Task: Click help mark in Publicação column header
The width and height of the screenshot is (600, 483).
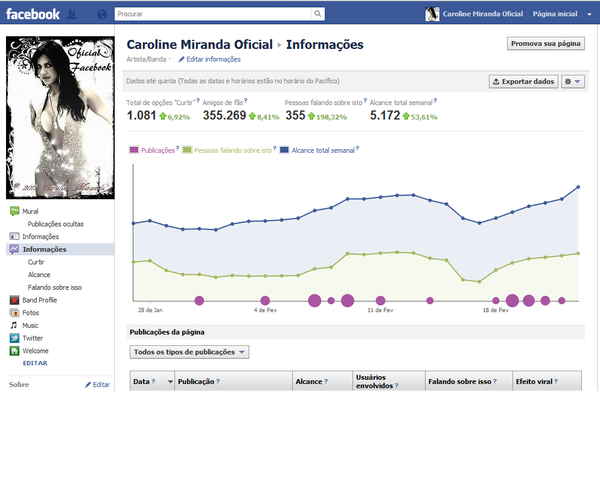Action: click(218, 381)
